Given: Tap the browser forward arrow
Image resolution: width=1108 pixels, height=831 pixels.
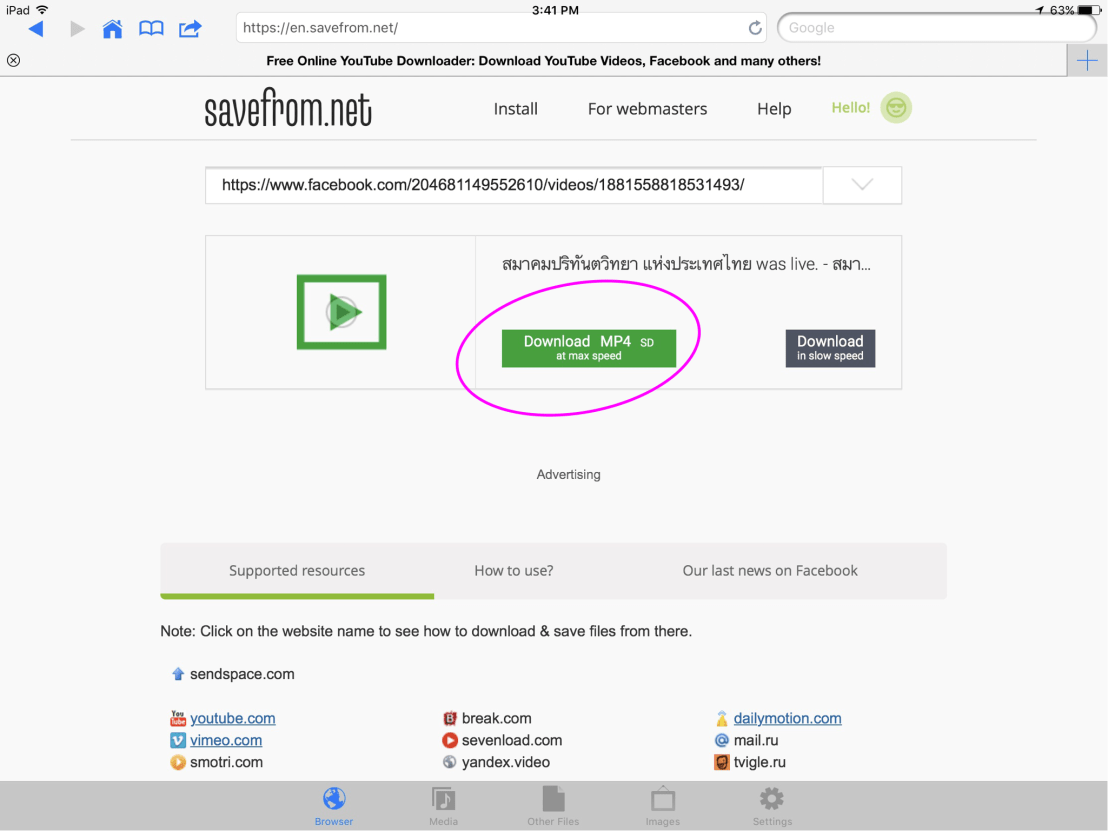Looking at the screenshot, I should click(x=77, y=29).
